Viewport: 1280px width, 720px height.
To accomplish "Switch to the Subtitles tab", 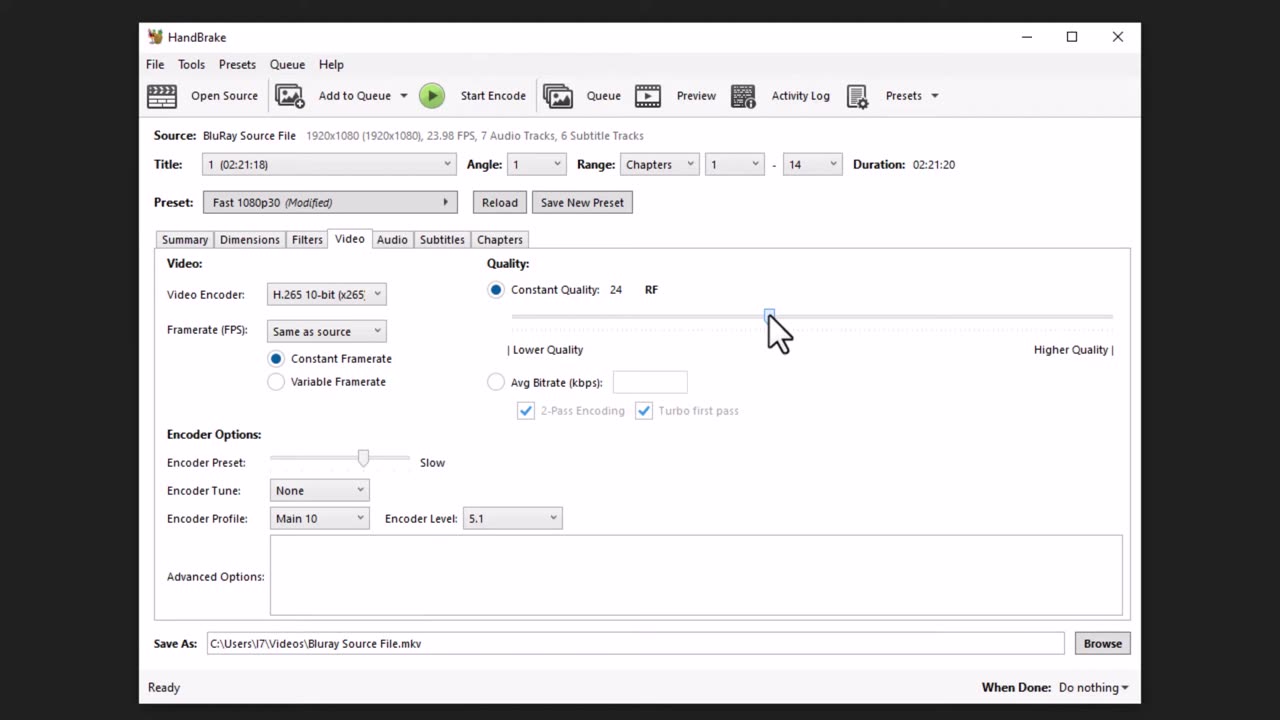I will 442,240.
